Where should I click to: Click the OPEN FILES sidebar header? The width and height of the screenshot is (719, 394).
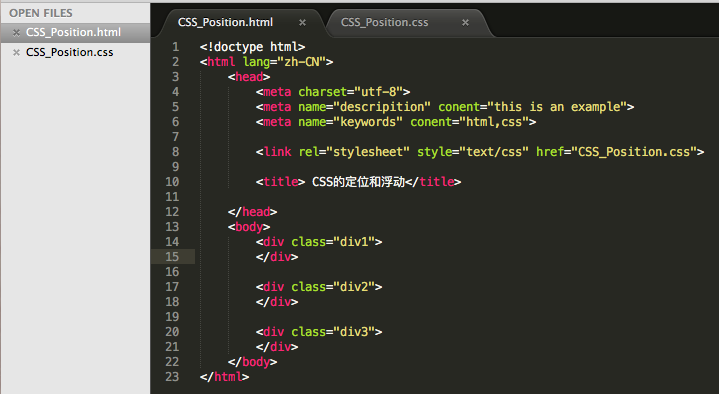(x=41, y=13)
